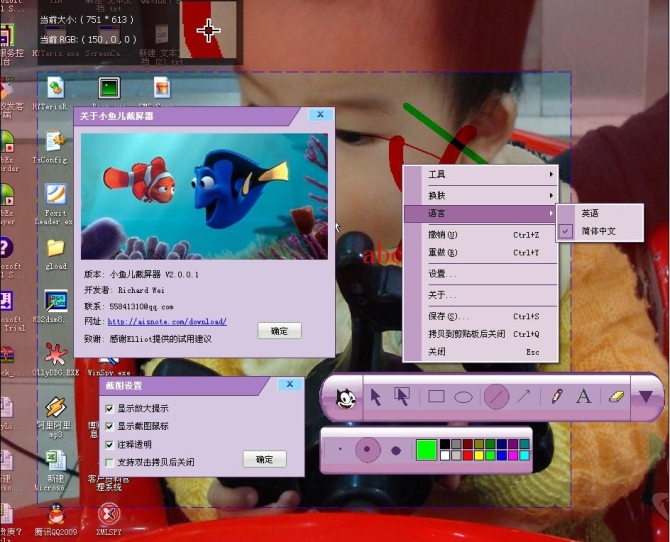Select the window-selection pointer tool
Image resolution: width=670 pixels, height=542 pixels.
click(x=402, y=397)
